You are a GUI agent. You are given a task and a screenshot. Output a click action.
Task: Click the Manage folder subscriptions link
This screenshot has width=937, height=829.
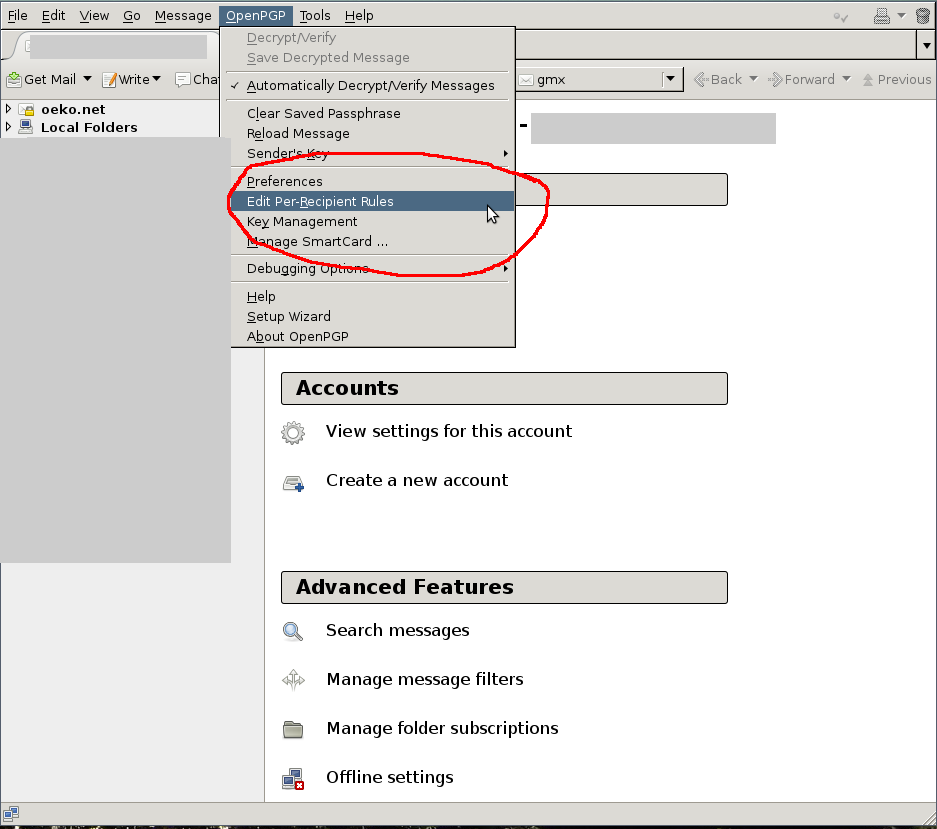click(442, 729)
